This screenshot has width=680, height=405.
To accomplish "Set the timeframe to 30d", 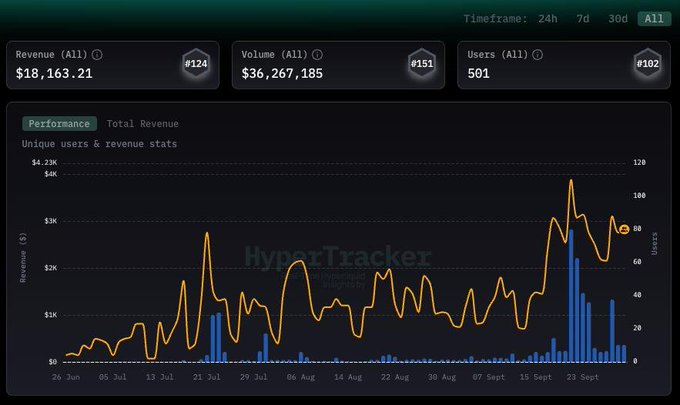I will click(618, 19).
